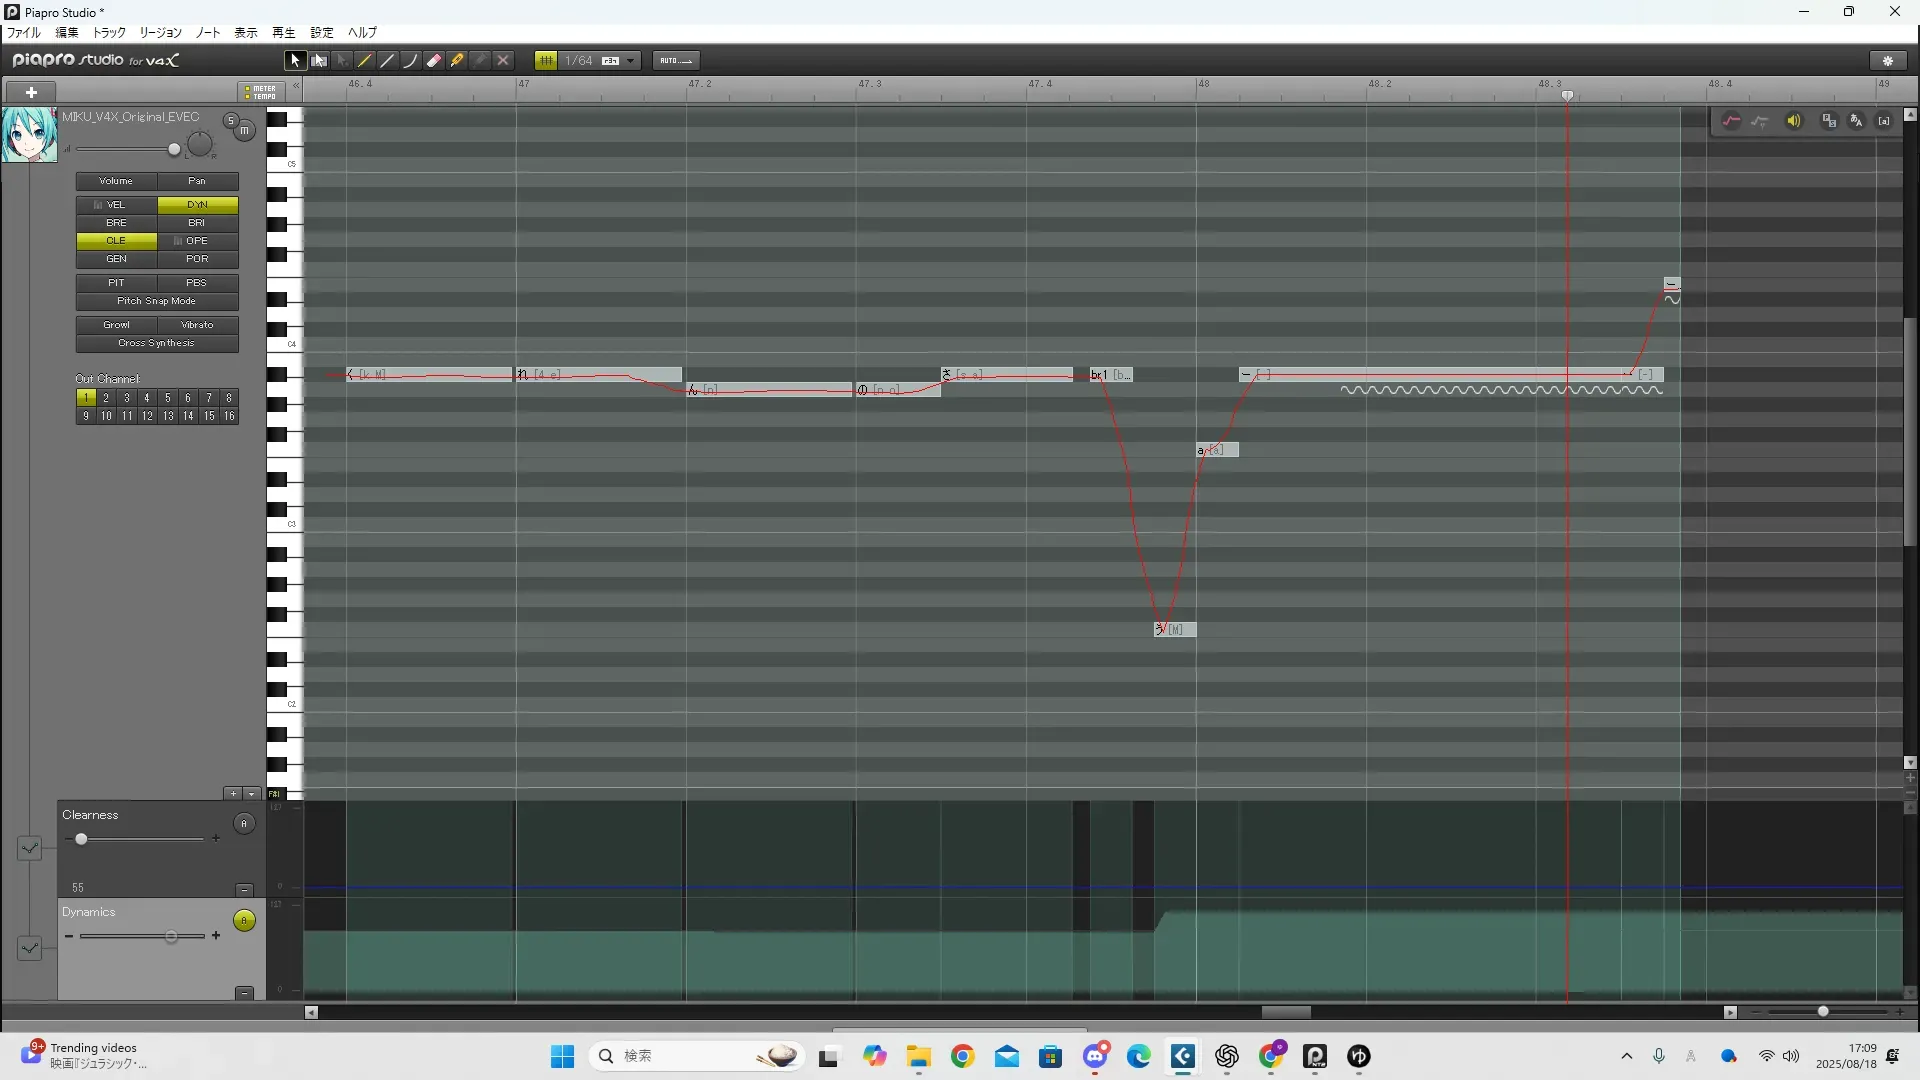This screenshot has height=1080, width=1920.
Task: Select the eraser tool
Action: pos(434,61)
